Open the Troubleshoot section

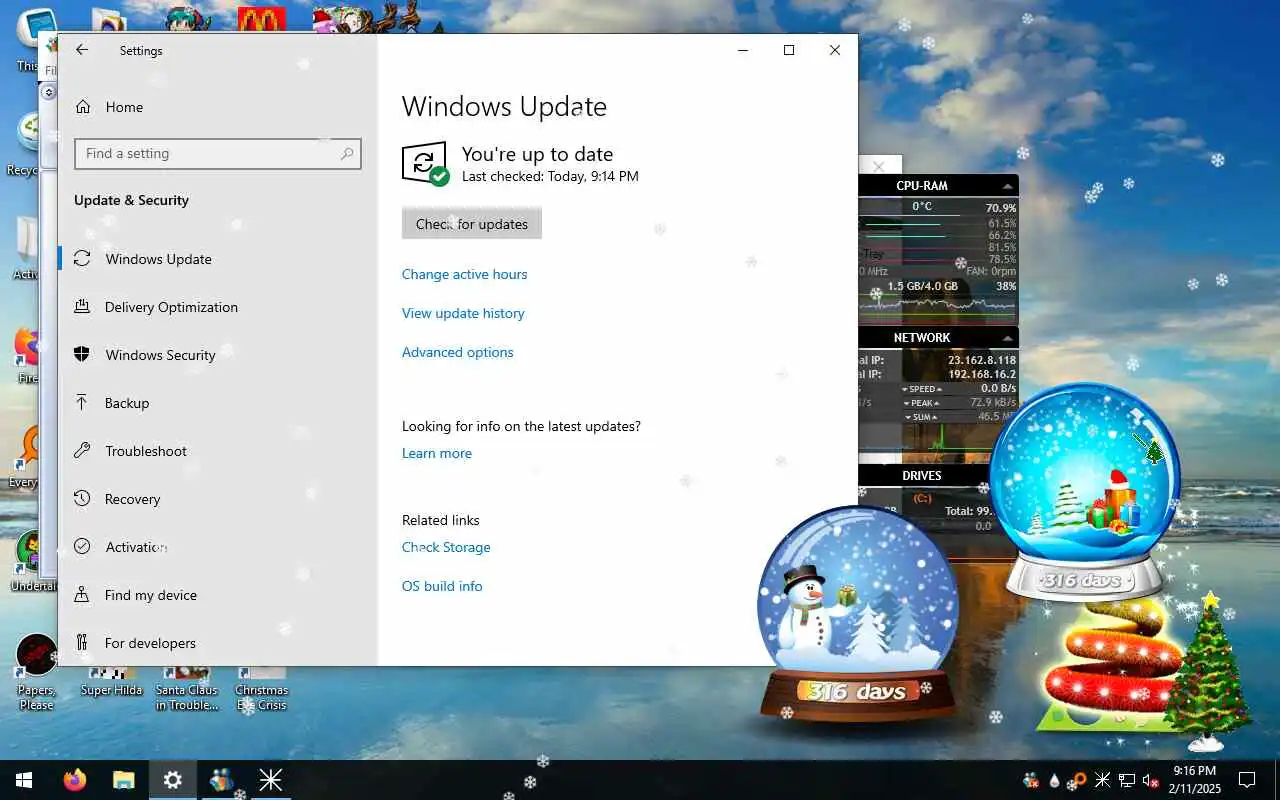pyautogui.click(x=146, y=451)
